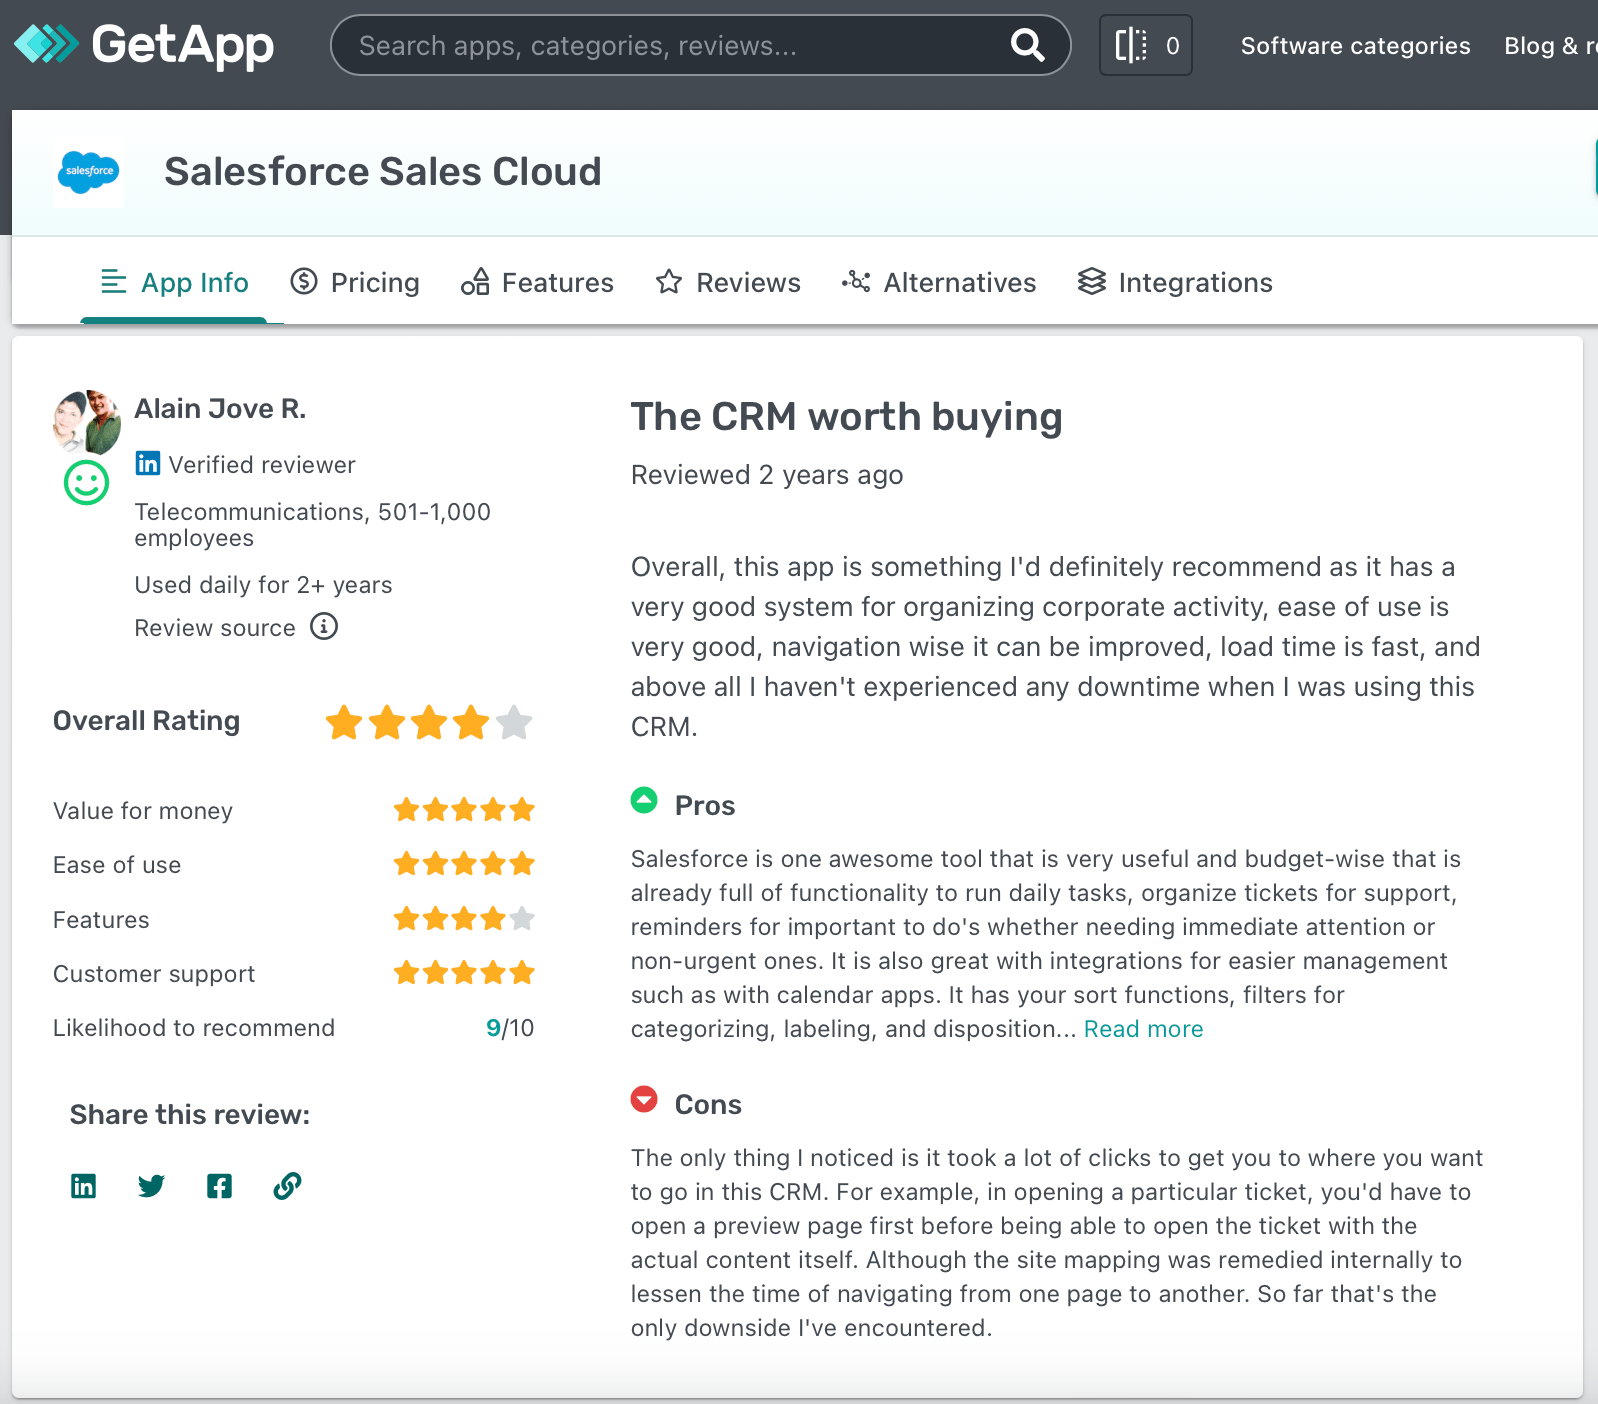Image resolution: width=1598 pixels, height=1404 pixels.
Task: Open the App Info tab
Action: click(x=175, y=283)
